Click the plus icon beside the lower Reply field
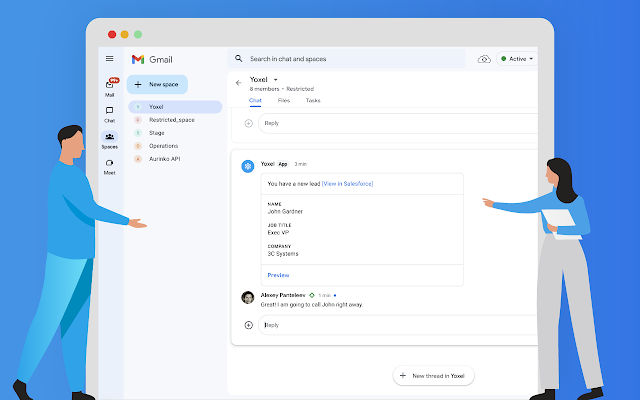Screen dimensions: 640x400 (x=249, y=325)
